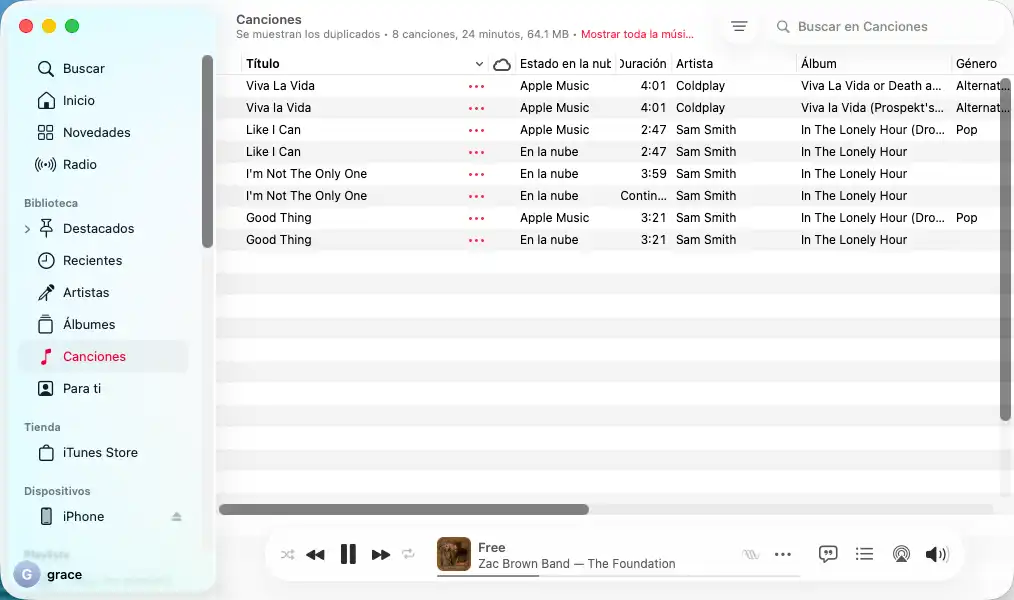
Task: Toggle repeat mode
Action: pos(408,554)
